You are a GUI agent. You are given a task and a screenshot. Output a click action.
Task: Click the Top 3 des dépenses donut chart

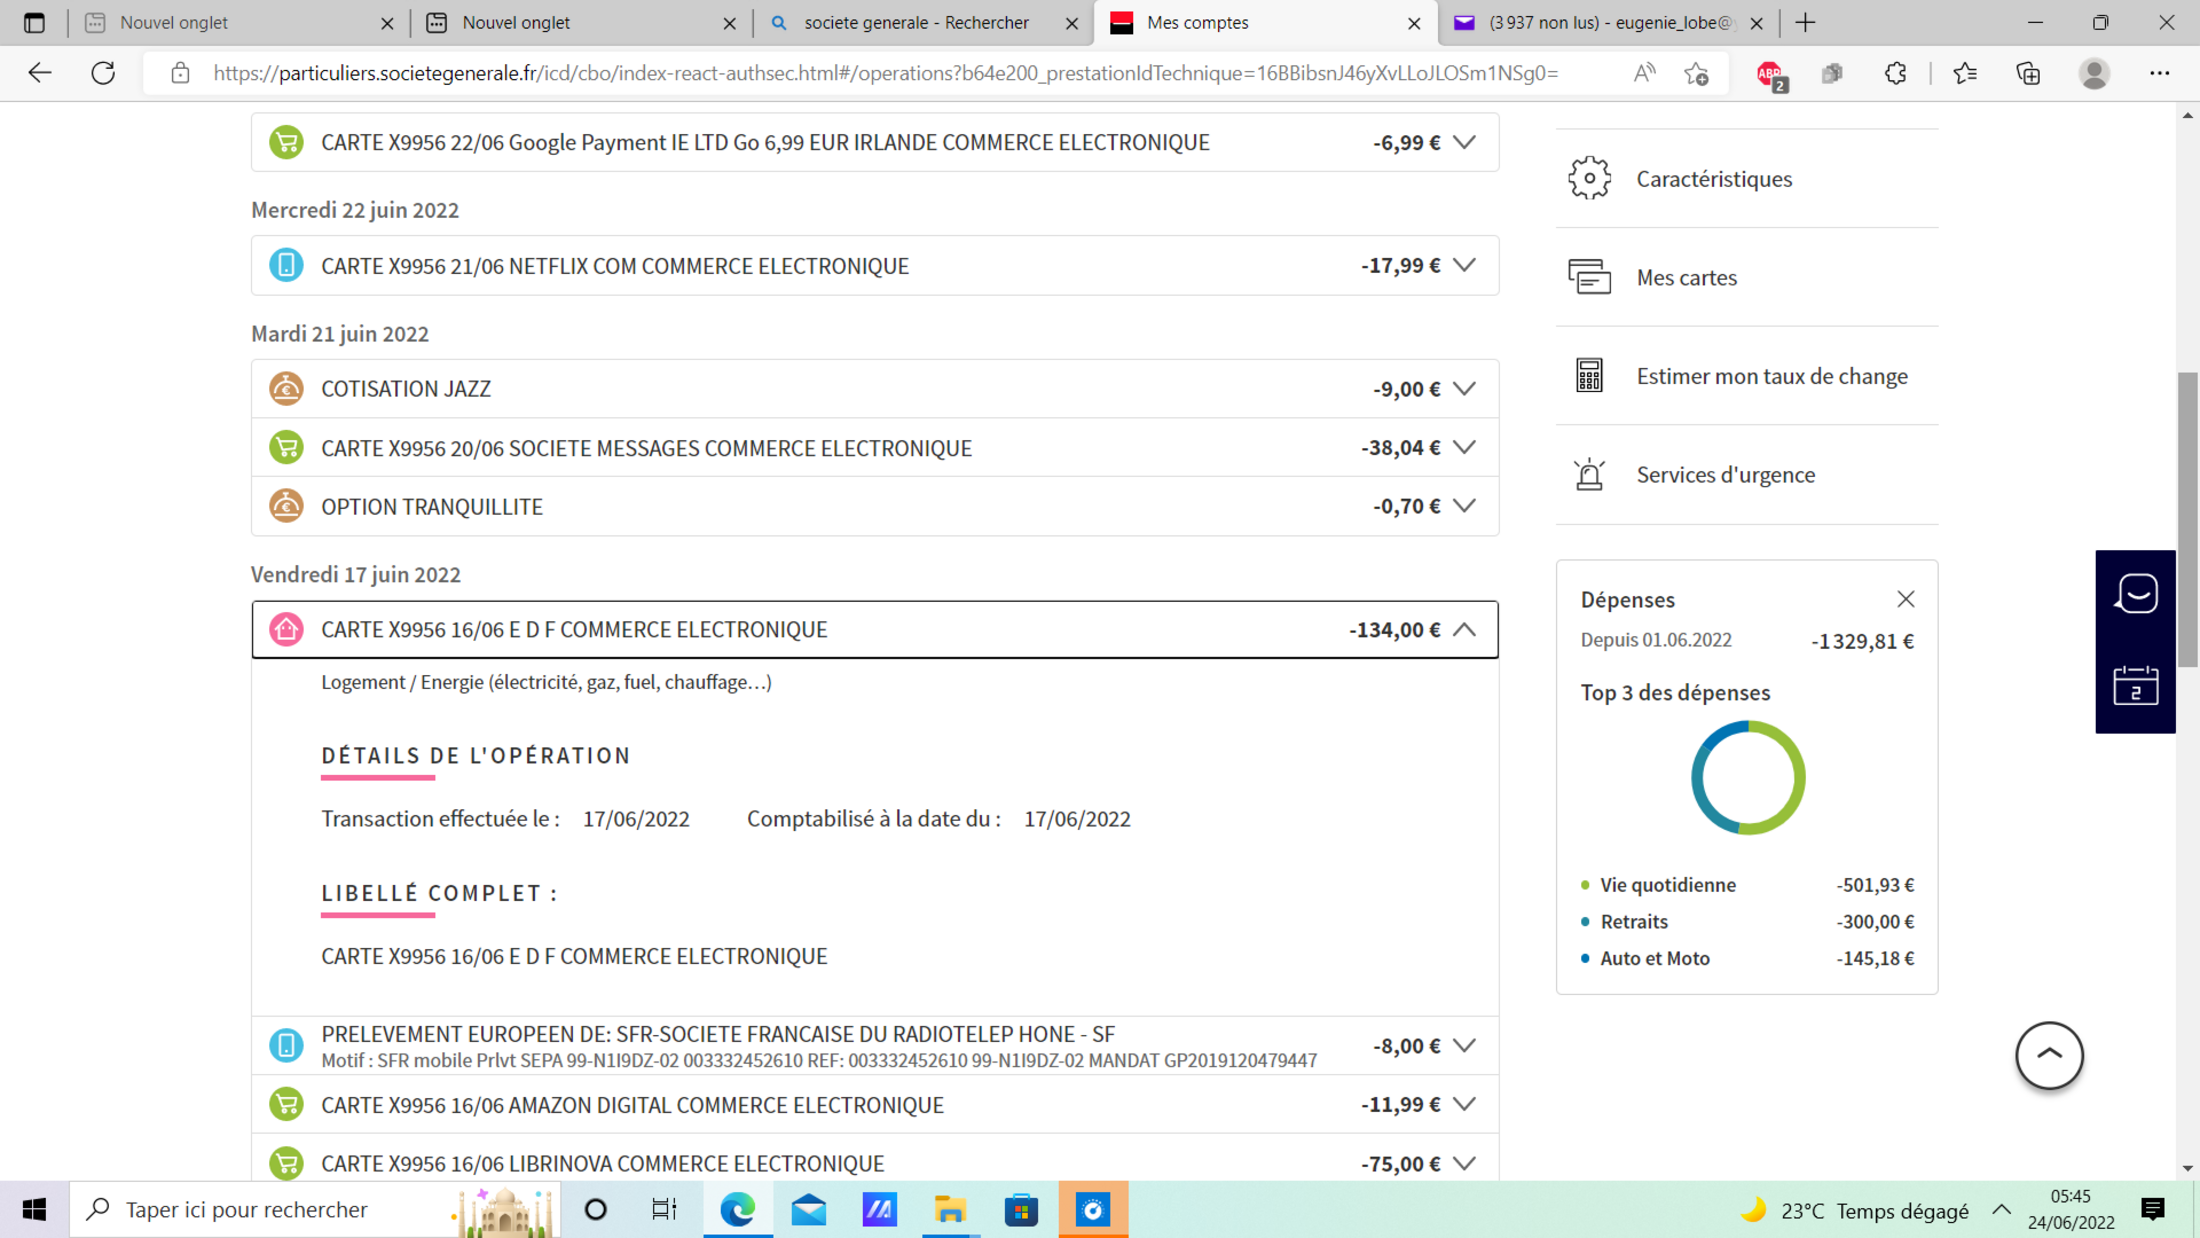[1747, 777]
